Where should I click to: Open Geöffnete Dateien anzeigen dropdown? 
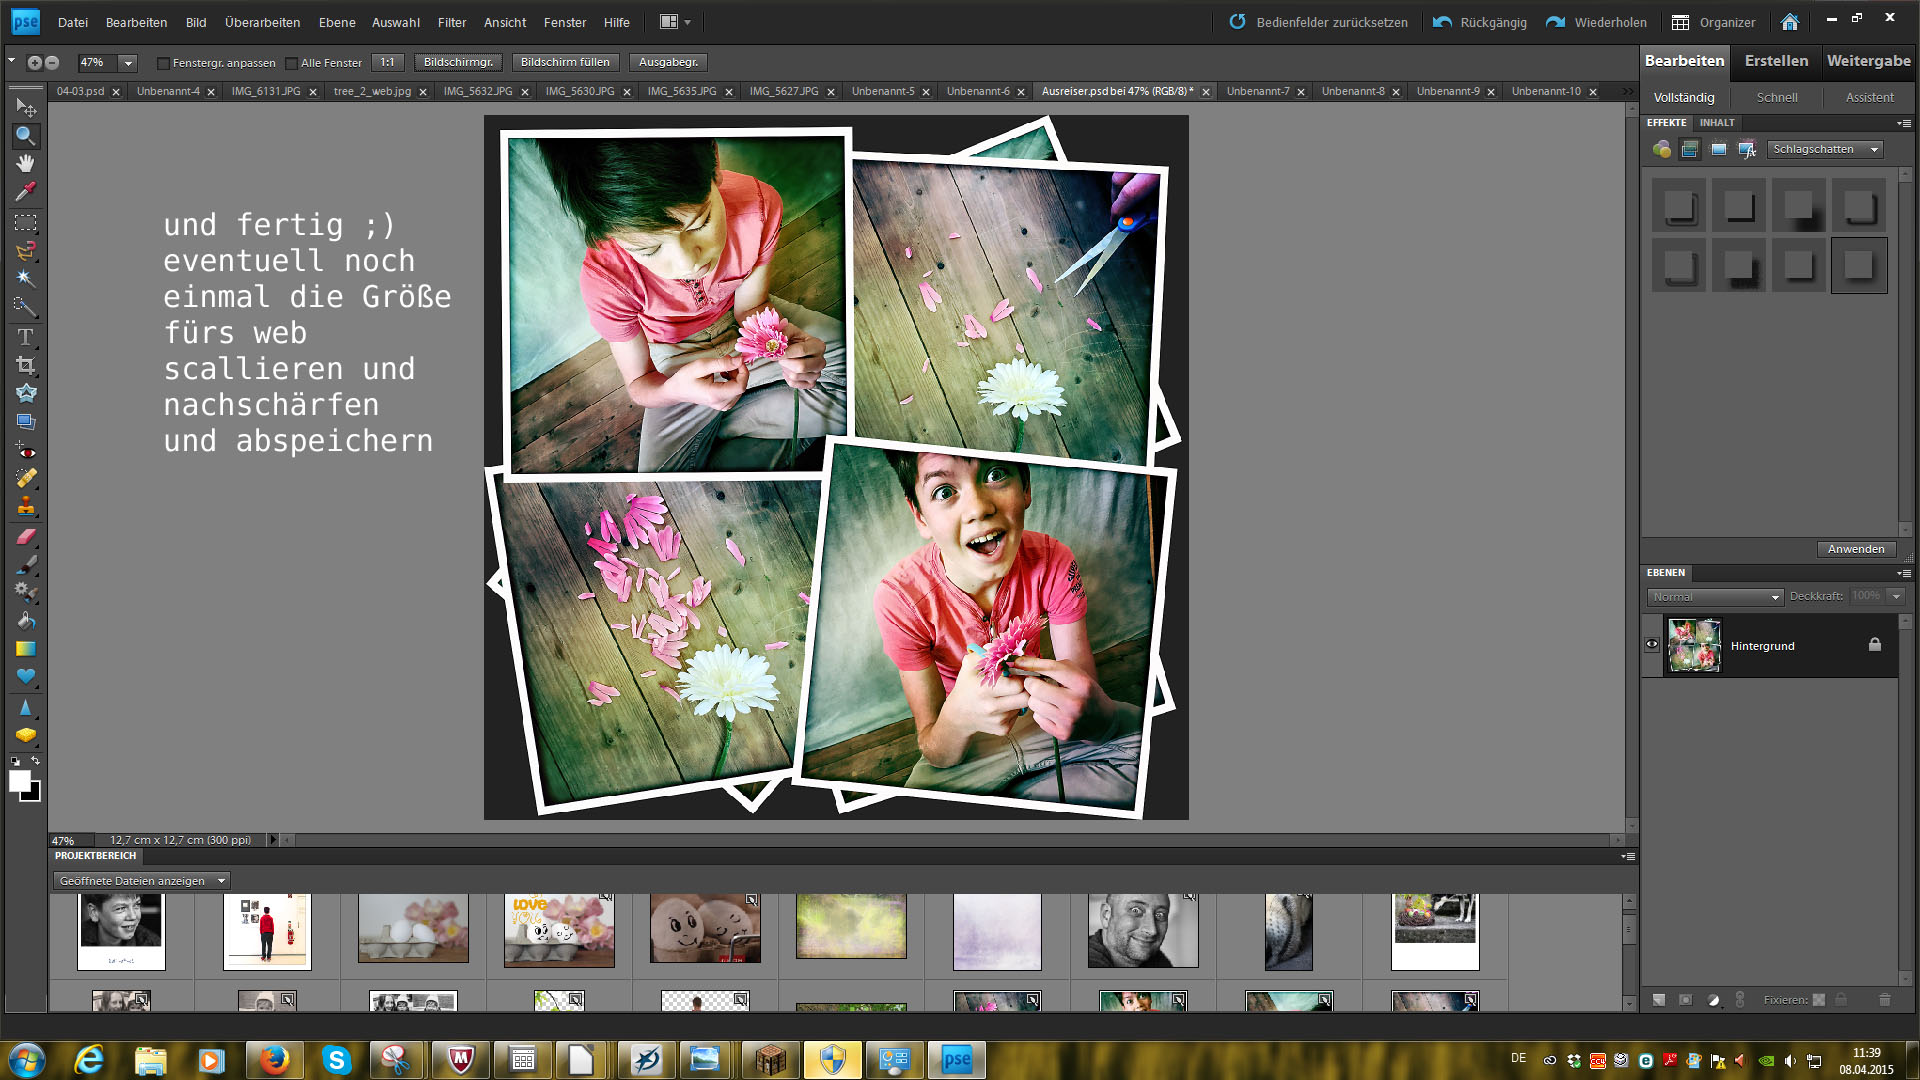[141, 881]
